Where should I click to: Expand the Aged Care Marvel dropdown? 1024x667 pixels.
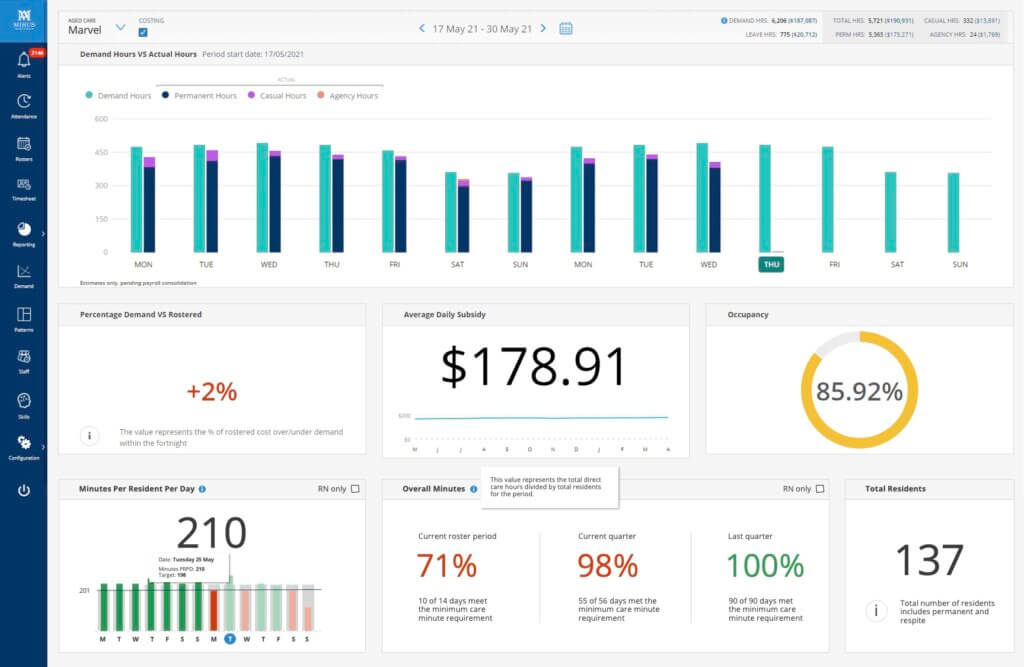pos(121,28)
